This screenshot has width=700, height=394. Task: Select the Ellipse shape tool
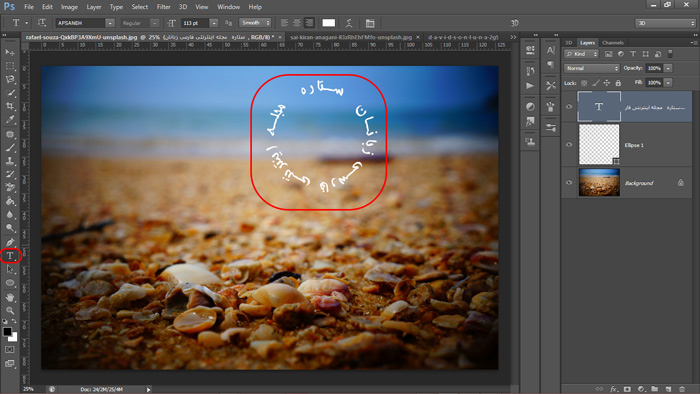10,283
